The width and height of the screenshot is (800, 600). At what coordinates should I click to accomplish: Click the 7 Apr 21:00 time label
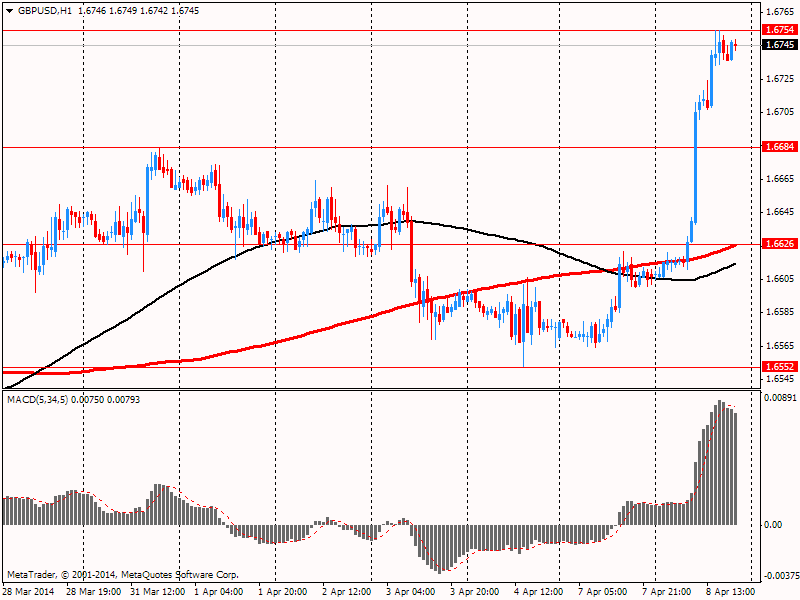[x=667, y=592]
